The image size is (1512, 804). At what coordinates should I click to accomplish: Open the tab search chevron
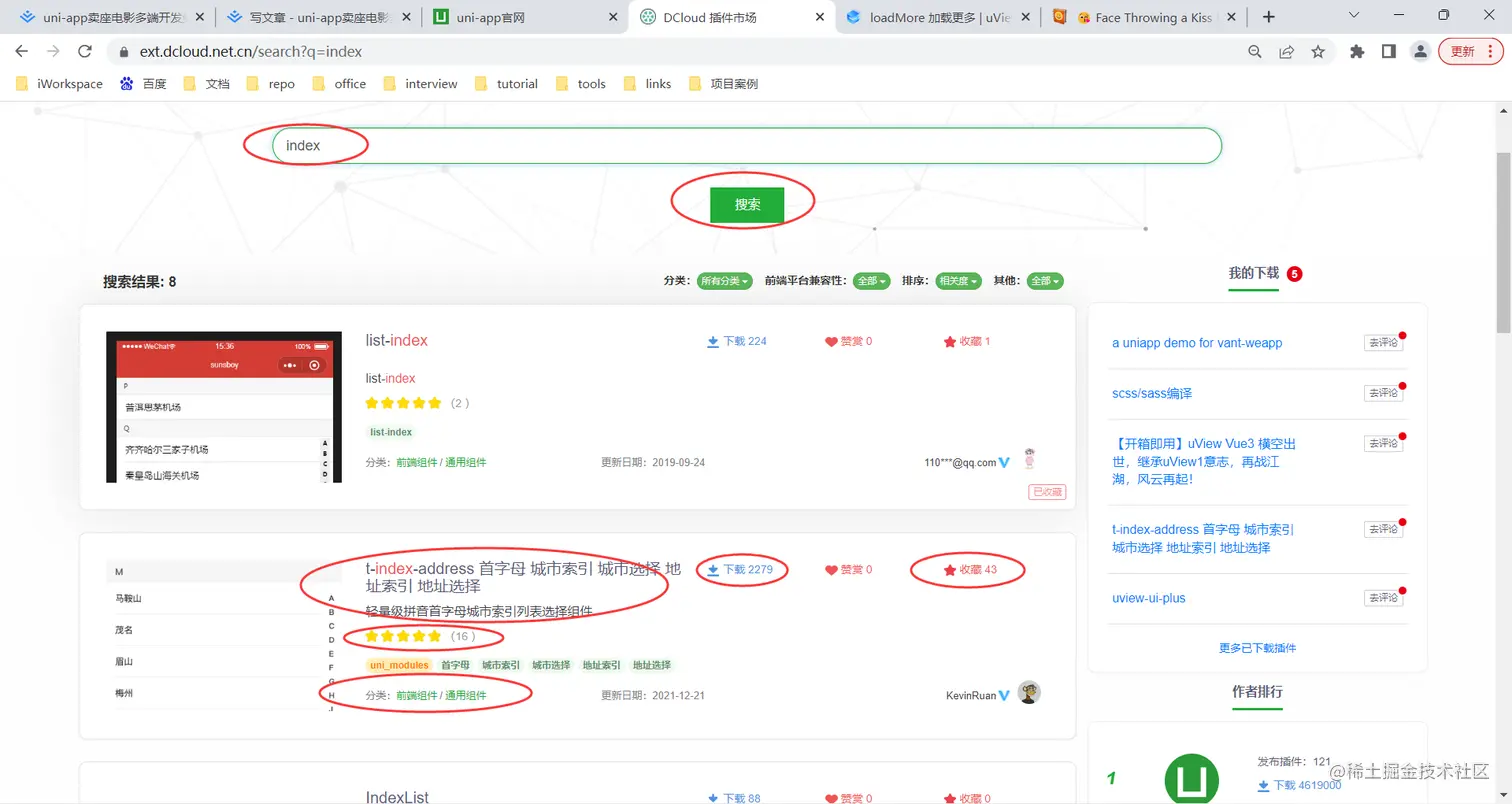(x=1354, y=15)
